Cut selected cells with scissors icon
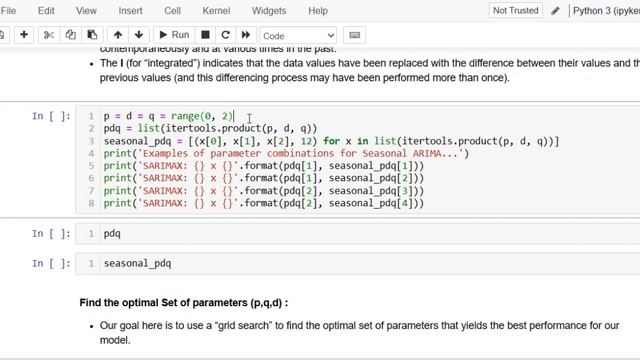Viewport: 640px width, 360px height. click(49, 35)
